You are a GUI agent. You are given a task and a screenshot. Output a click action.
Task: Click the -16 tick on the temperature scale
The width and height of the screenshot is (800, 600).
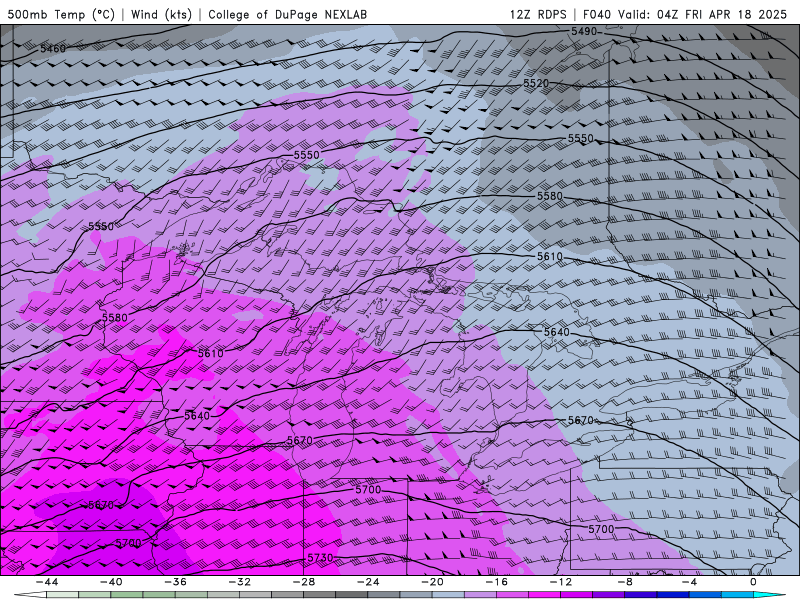(x=496, y=582)
